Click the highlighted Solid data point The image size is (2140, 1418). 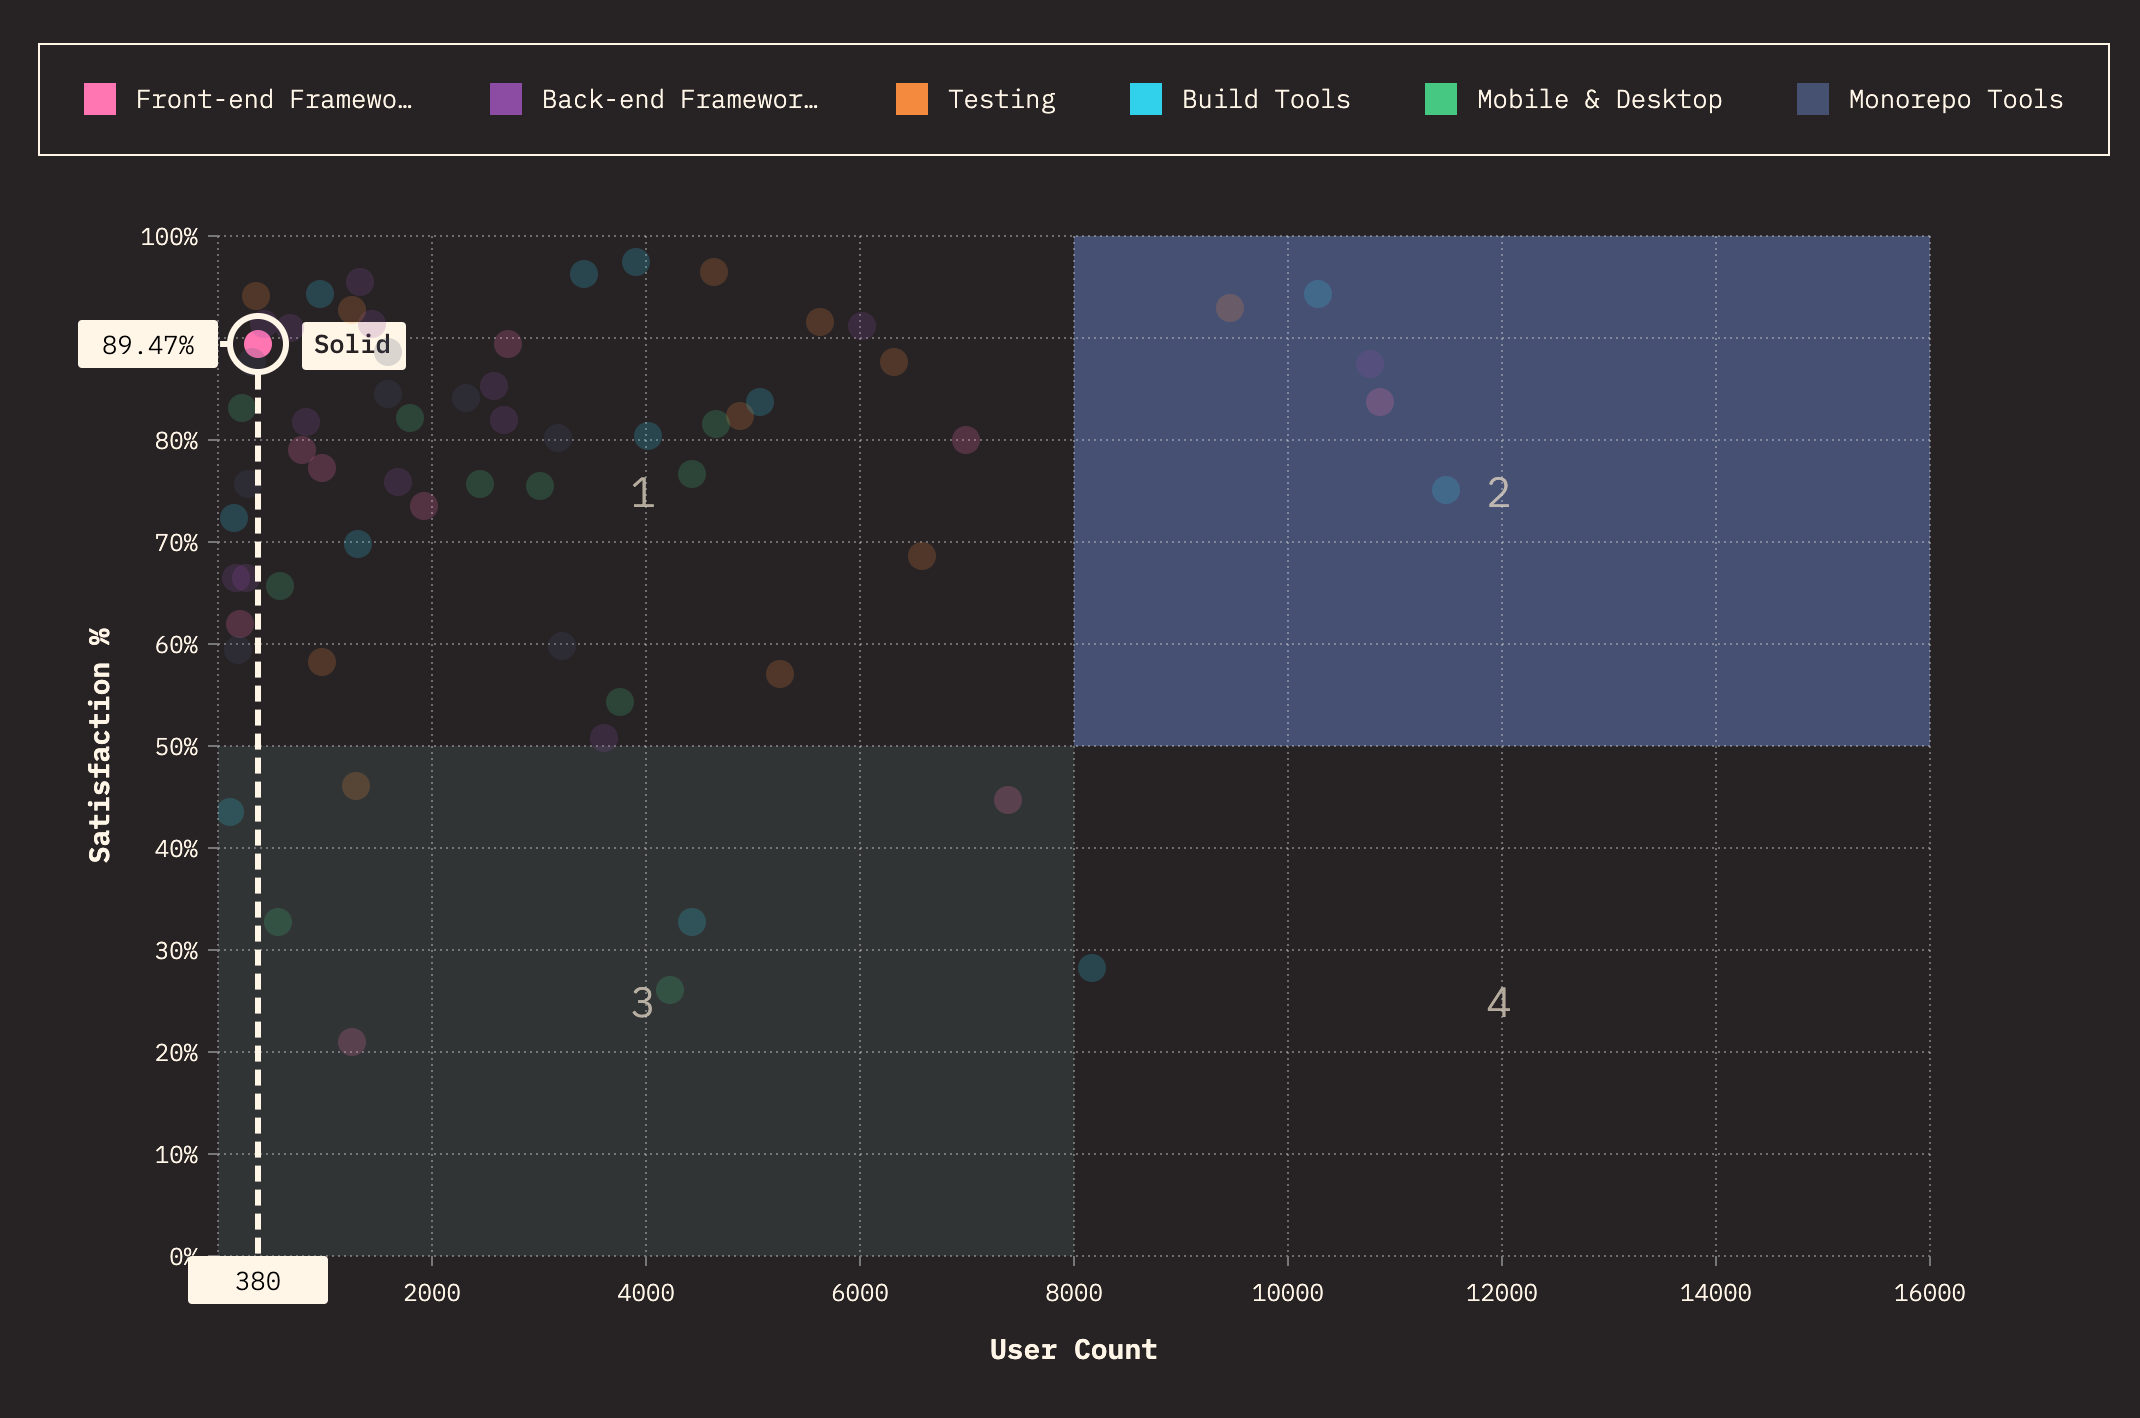click(258, 344)
